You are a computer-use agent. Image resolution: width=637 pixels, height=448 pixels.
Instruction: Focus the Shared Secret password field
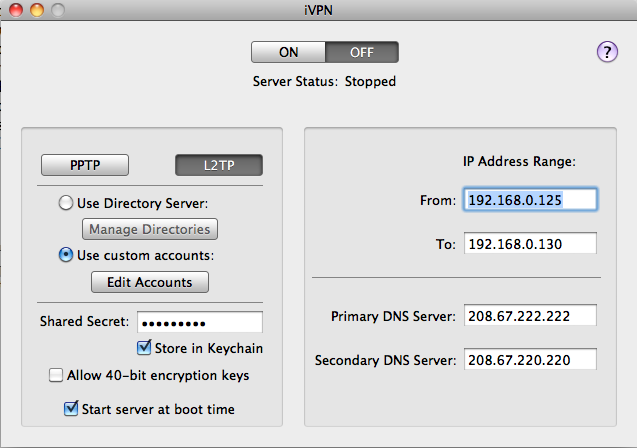pos(200,322)
